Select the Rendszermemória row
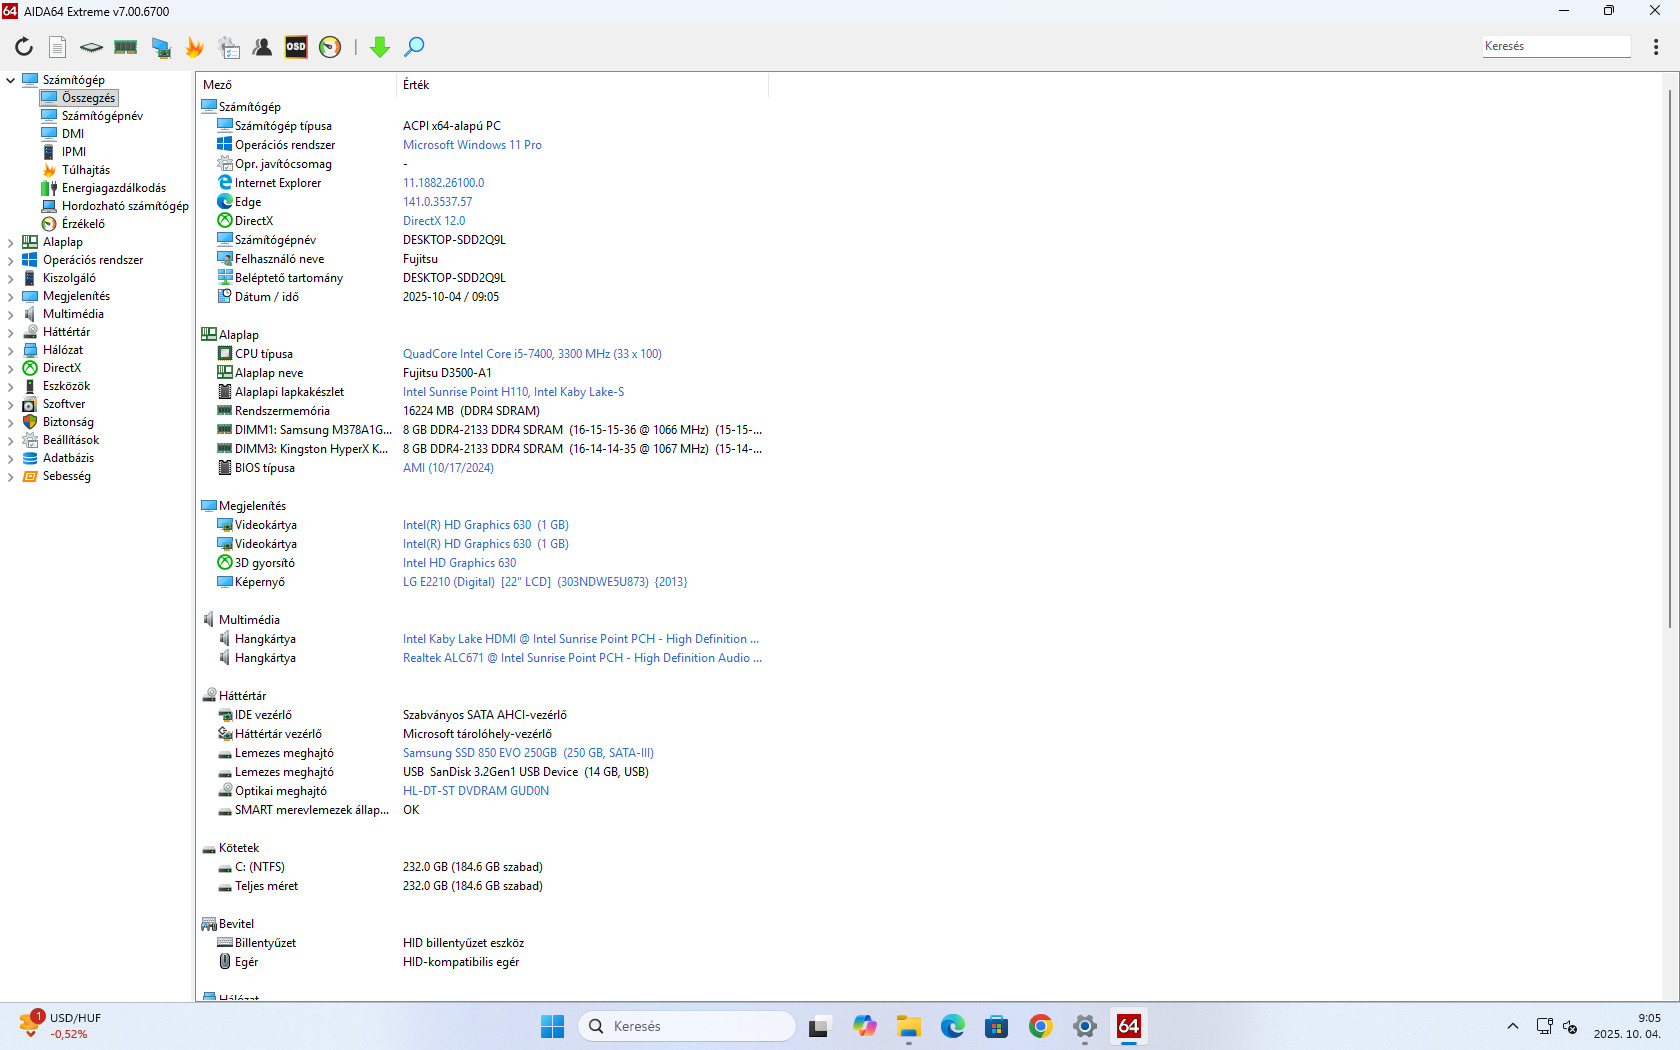The width and height of the screenshot is (1680, 1050). tap(482, 411)
